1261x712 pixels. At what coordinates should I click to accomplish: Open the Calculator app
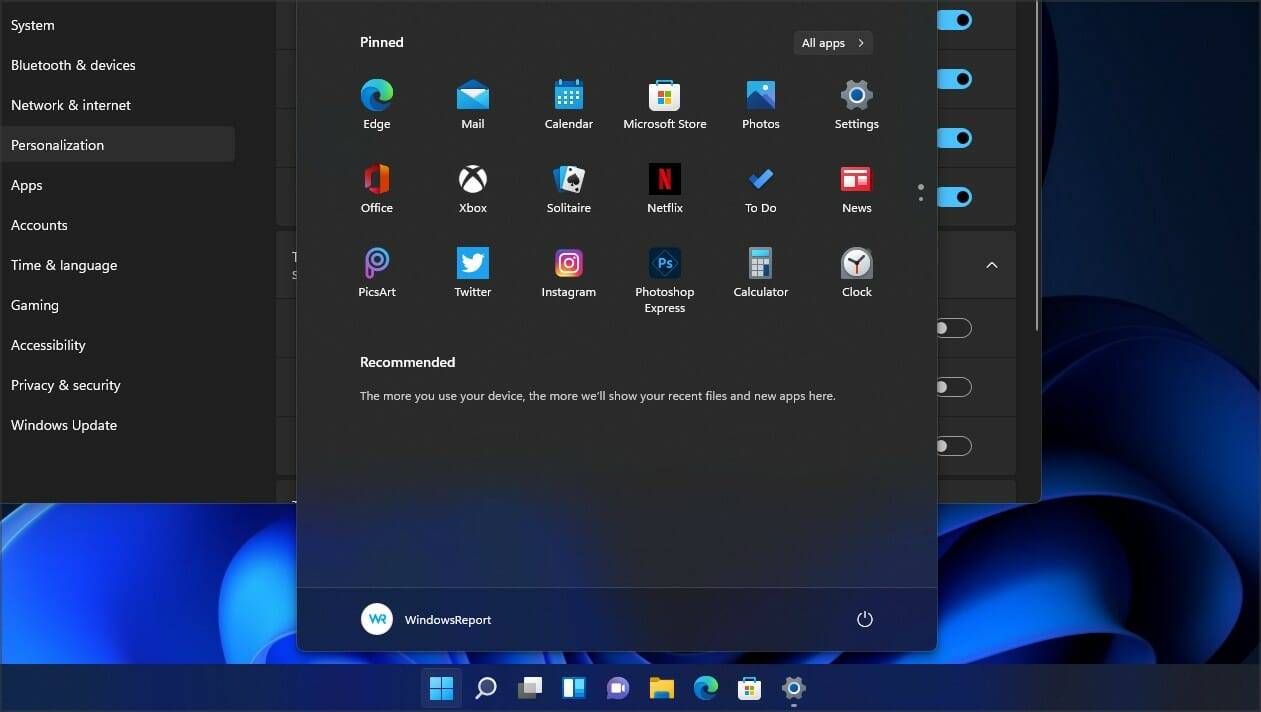click(x=760, y=262)
